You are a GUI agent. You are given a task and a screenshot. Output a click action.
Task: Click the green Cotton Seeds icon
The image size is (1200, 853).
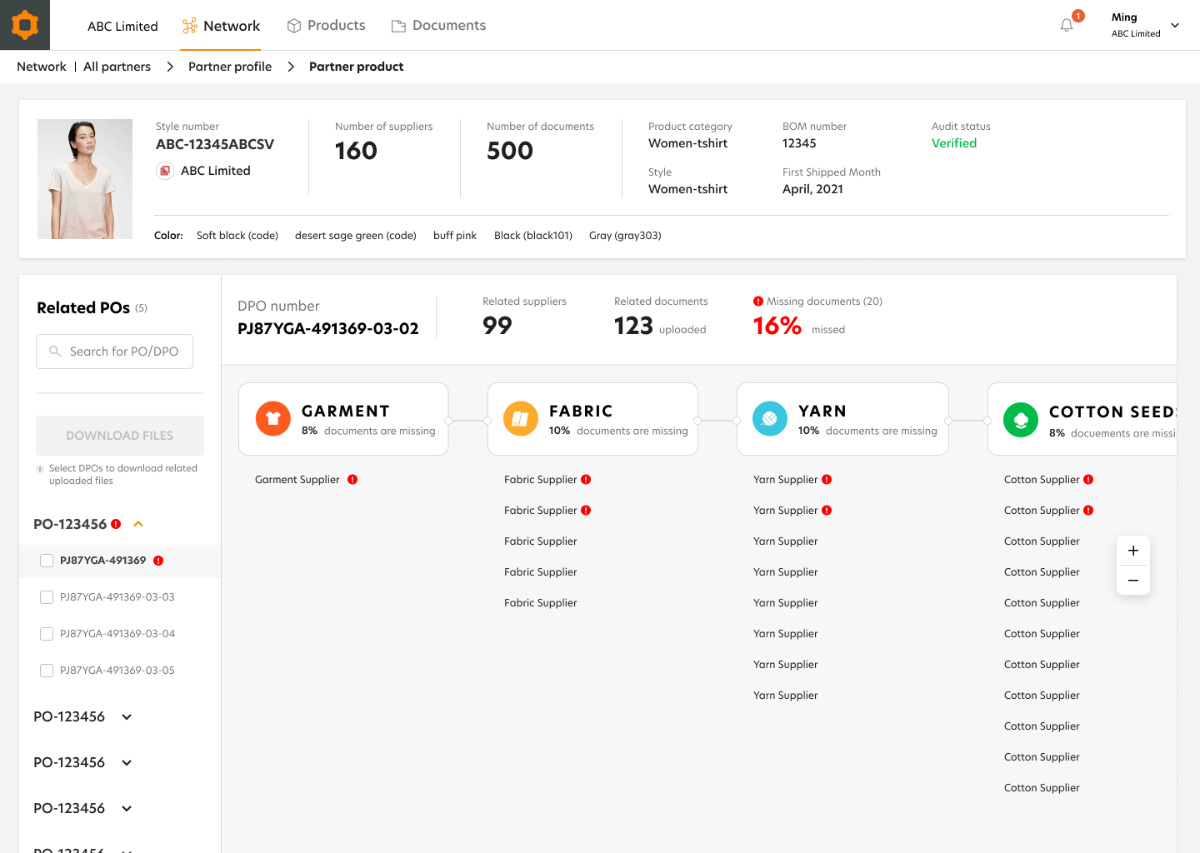(x=1021, y=420)
